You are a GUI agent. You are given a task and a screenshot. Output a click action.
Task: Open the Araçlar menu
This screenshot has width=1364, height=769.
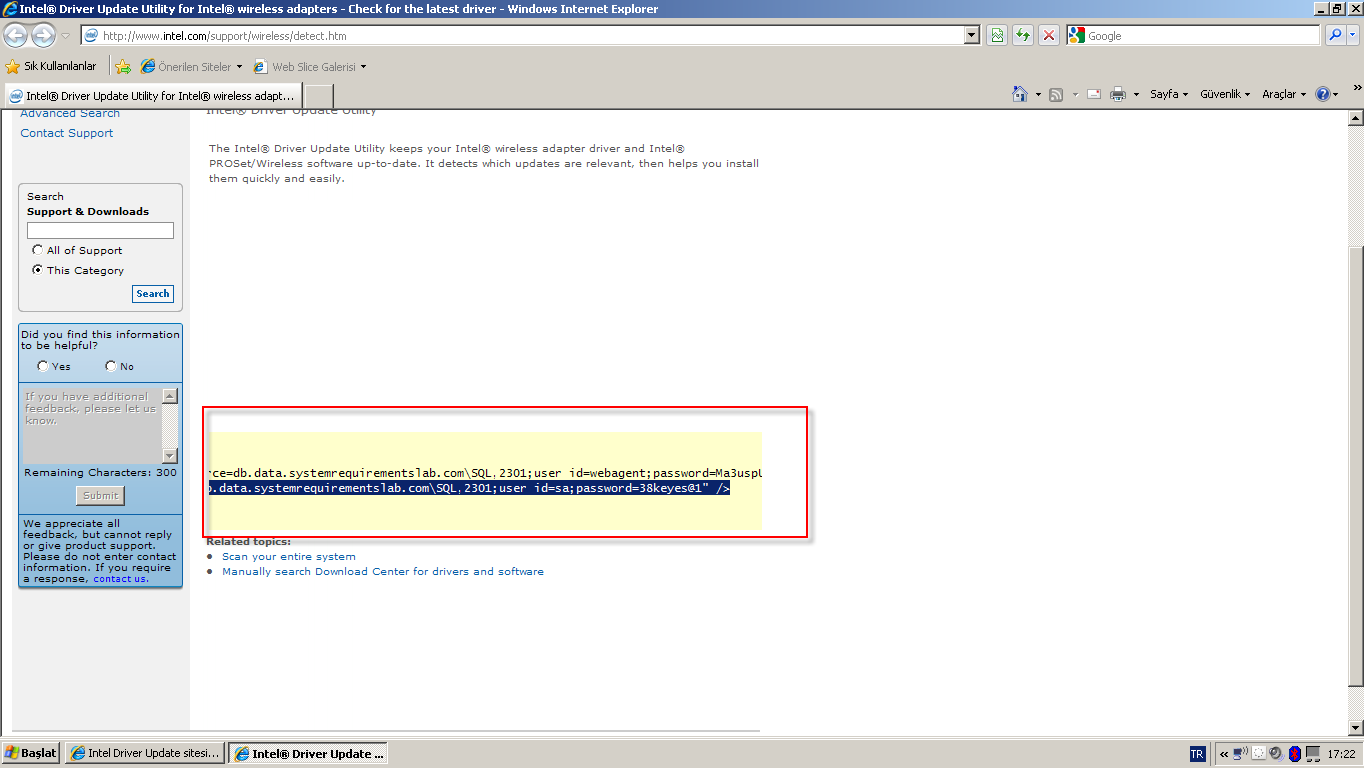pyautogui.click(x=1285, y=94)
